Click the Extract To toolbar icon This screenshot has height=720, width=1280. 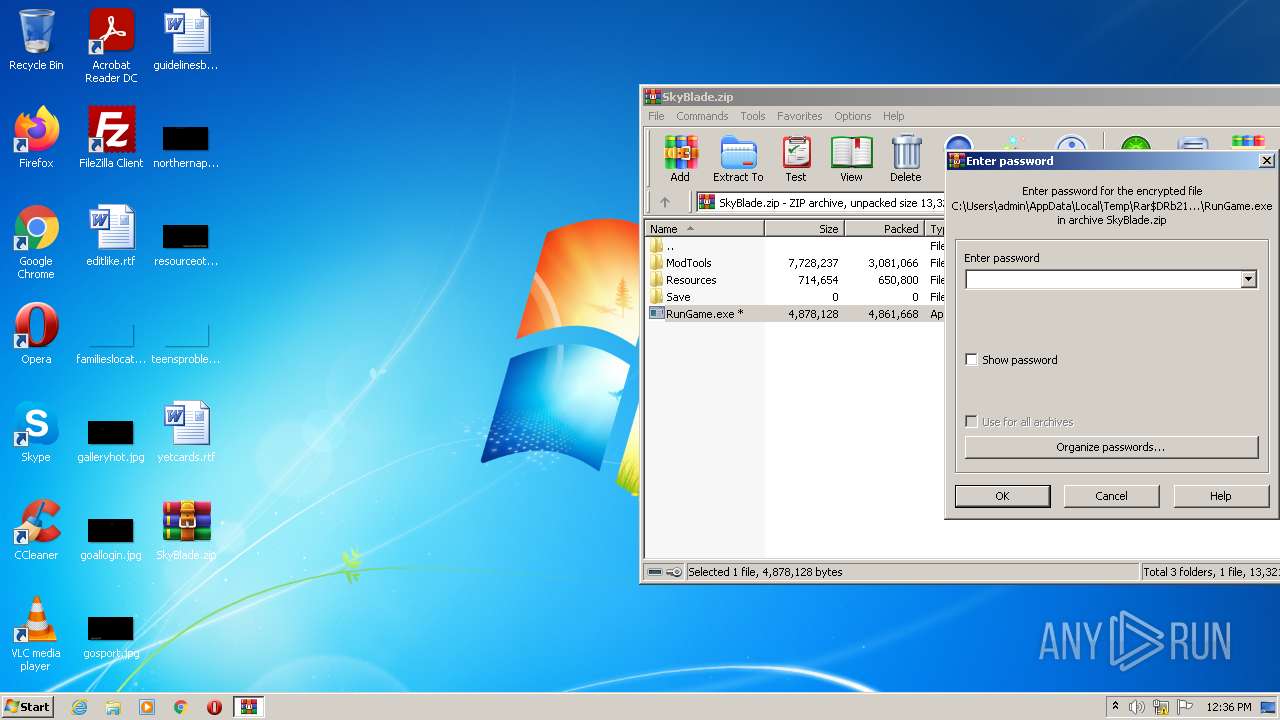[738, 159]
